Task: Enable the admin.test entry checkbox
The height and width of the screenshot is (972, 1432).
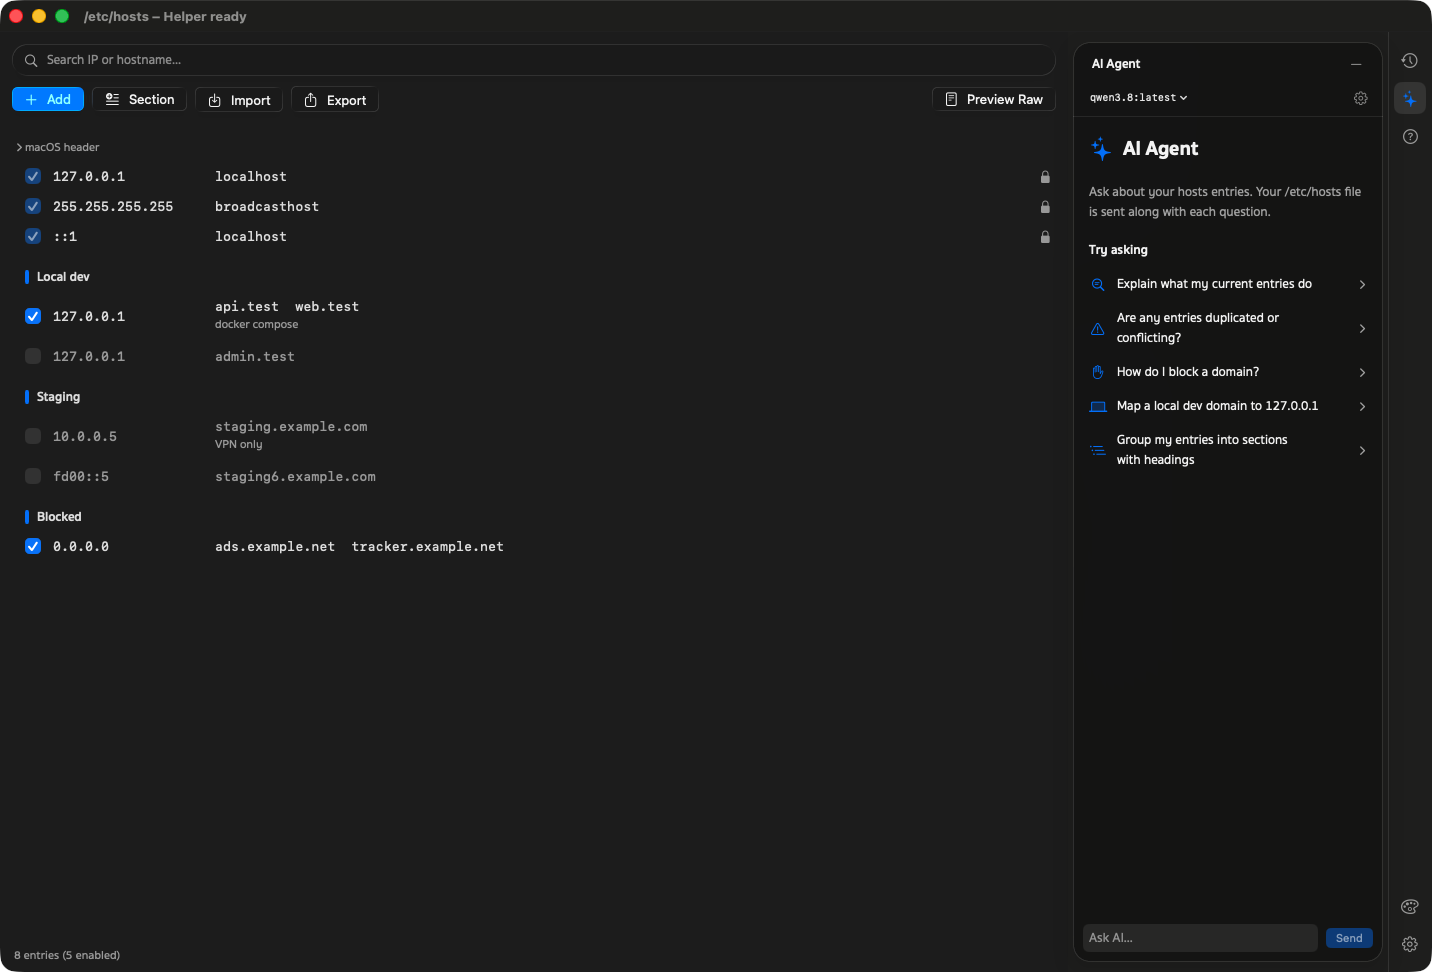Action: tap(33, 356)
